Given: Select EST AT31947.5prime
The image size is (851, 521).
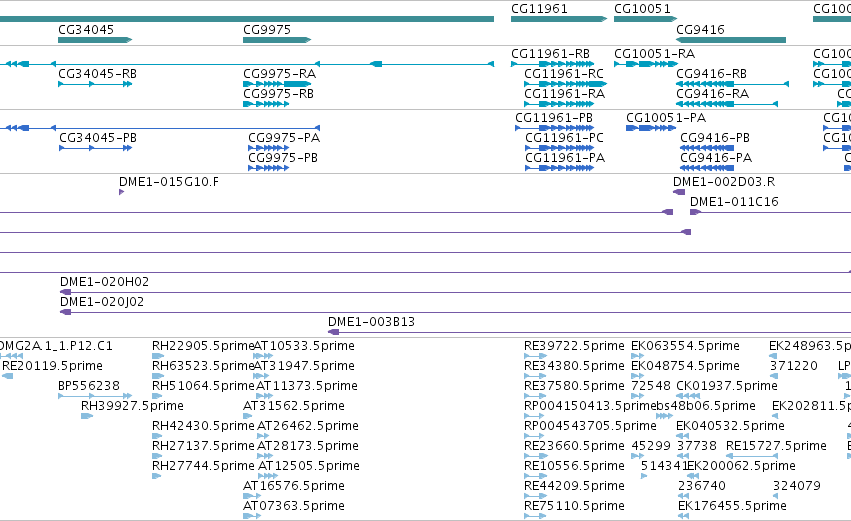Looking at the screenshot, I should tap(261, 376).
